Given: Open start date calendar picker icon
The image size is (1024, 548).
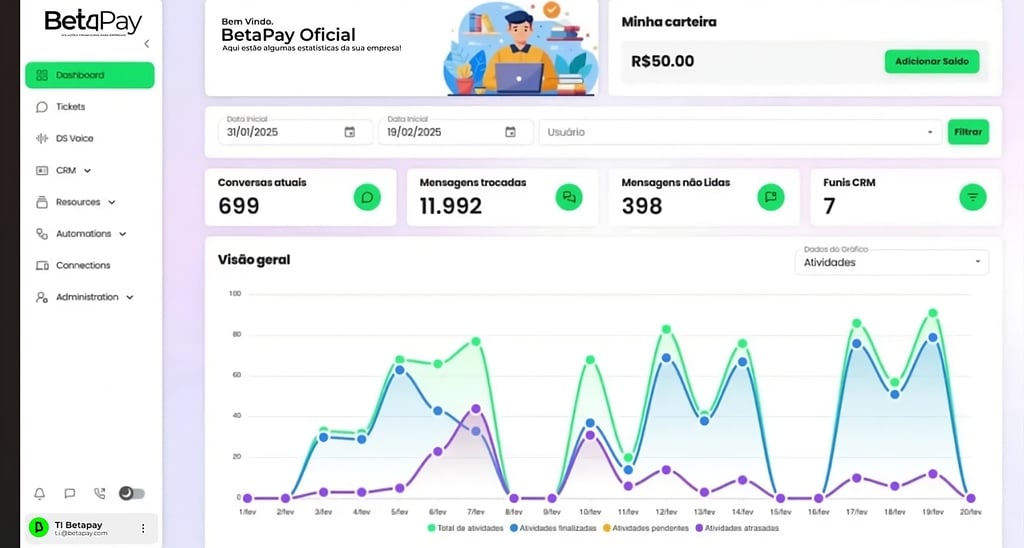Looking at the screenshot, I should click(349, 132).
